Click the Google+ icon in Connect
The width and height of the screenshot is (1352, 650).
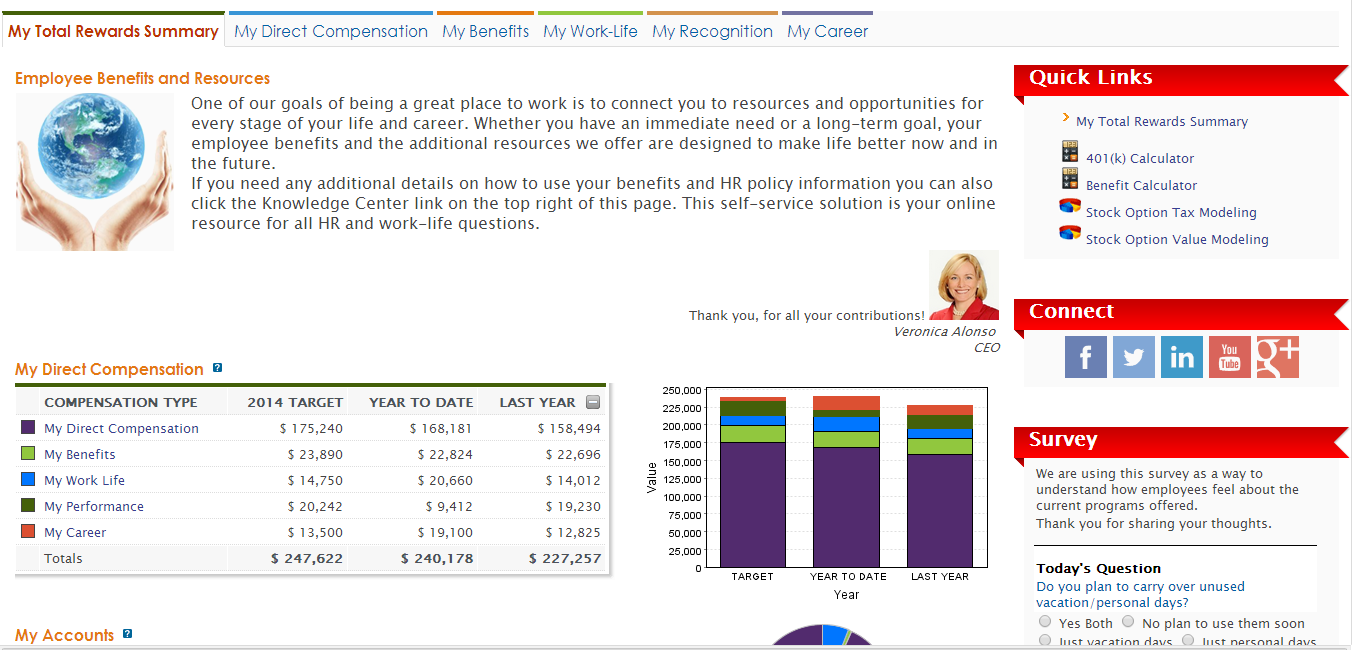(x=1277, y=356)
